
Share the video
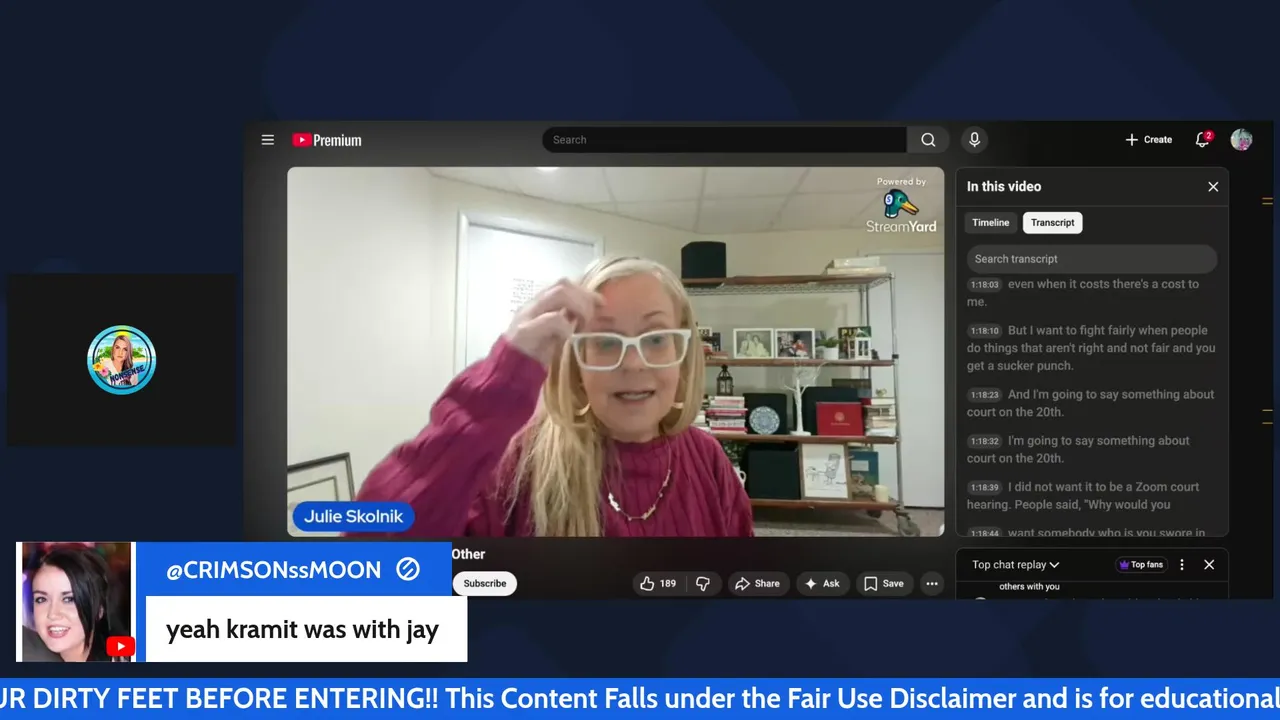(757, 584)
